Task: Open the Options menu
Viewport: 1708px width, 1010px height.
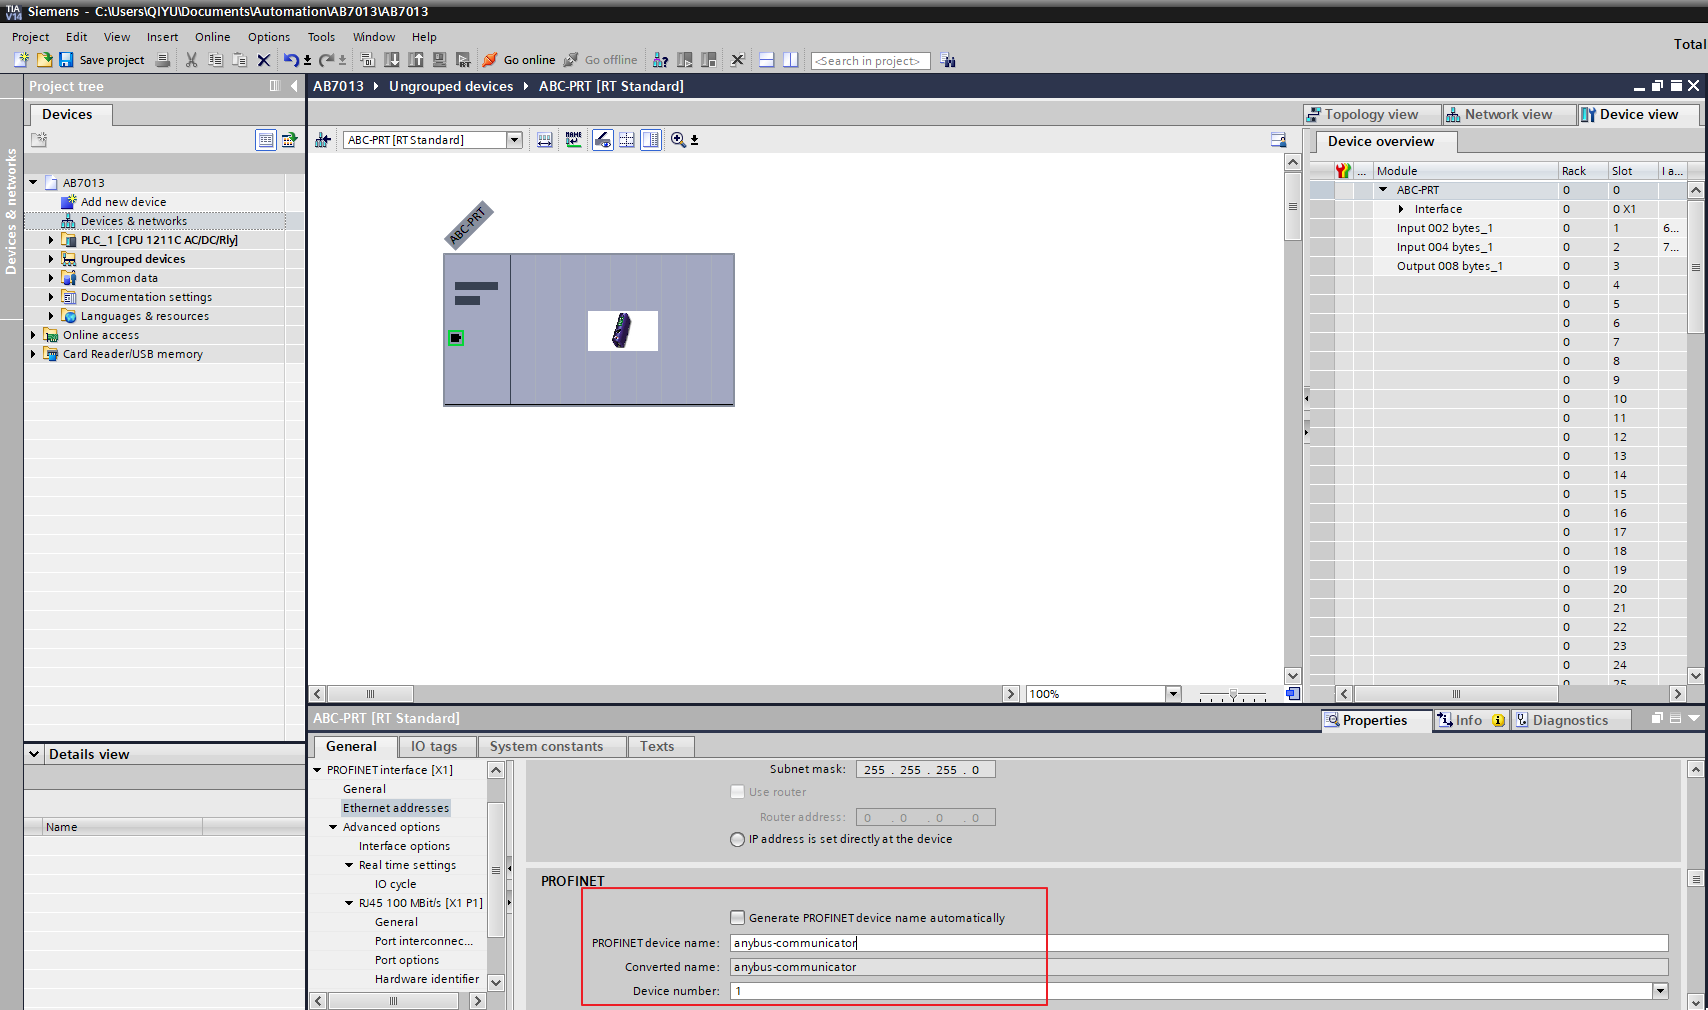Action: (x=269, y=37)
